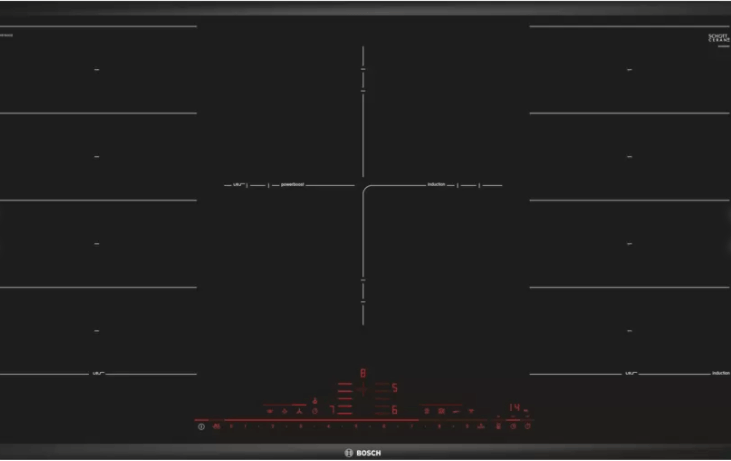Select the cooking zone showing level 7
Viewport: 731px width, 461px height.
click(x=331, y=409)
